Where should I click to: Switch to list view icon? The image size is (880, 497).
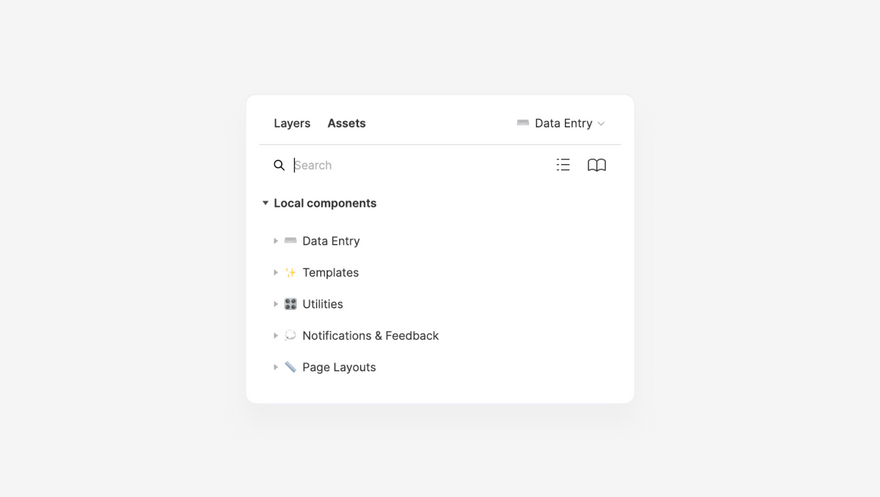click(x=563, y=165)
